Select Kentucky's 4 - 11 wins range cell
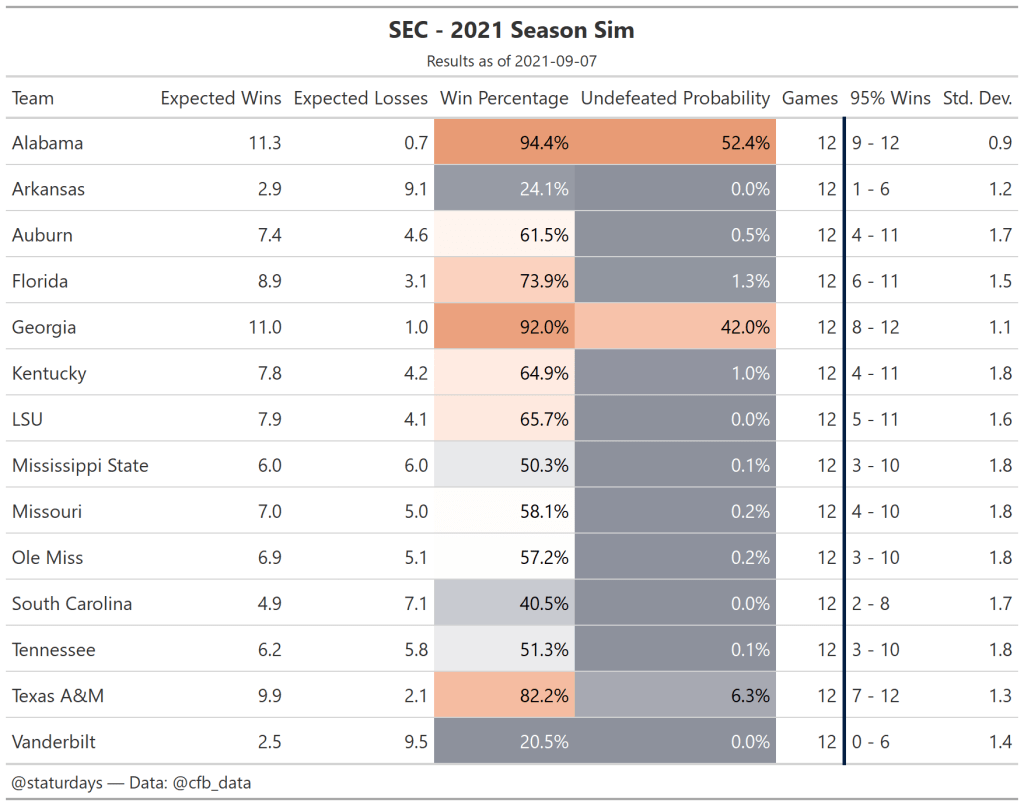 tap(875, 373)
